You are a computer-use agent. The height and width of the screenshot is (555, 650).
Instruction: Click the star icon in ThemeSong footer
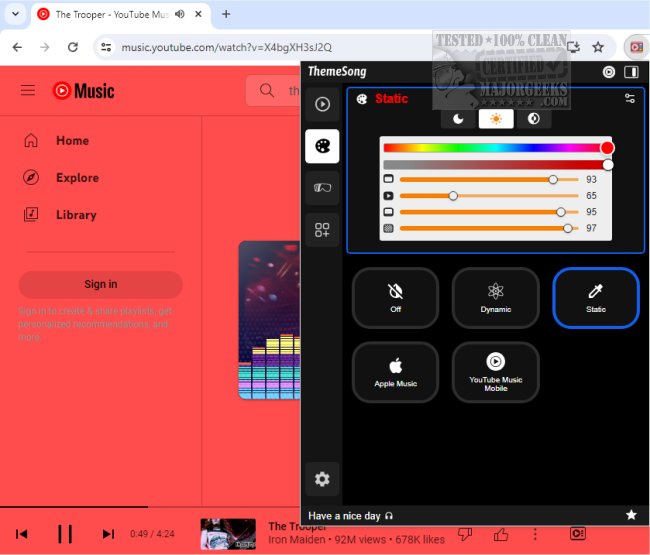tap(631, 515)
